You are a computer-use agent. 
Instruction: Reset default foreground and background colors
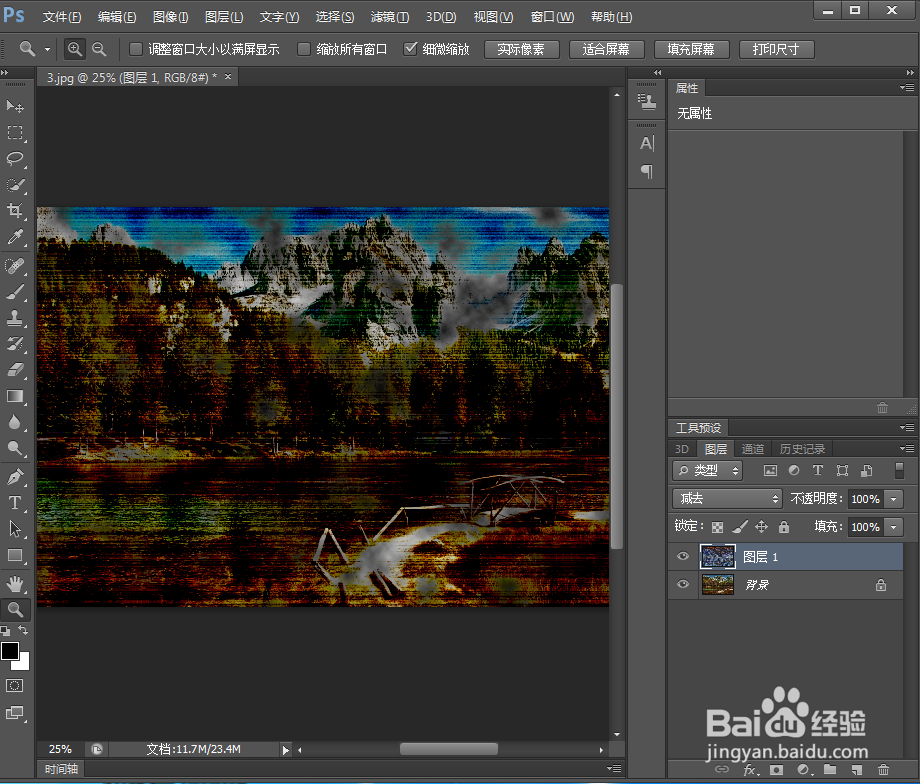[5, 631]
